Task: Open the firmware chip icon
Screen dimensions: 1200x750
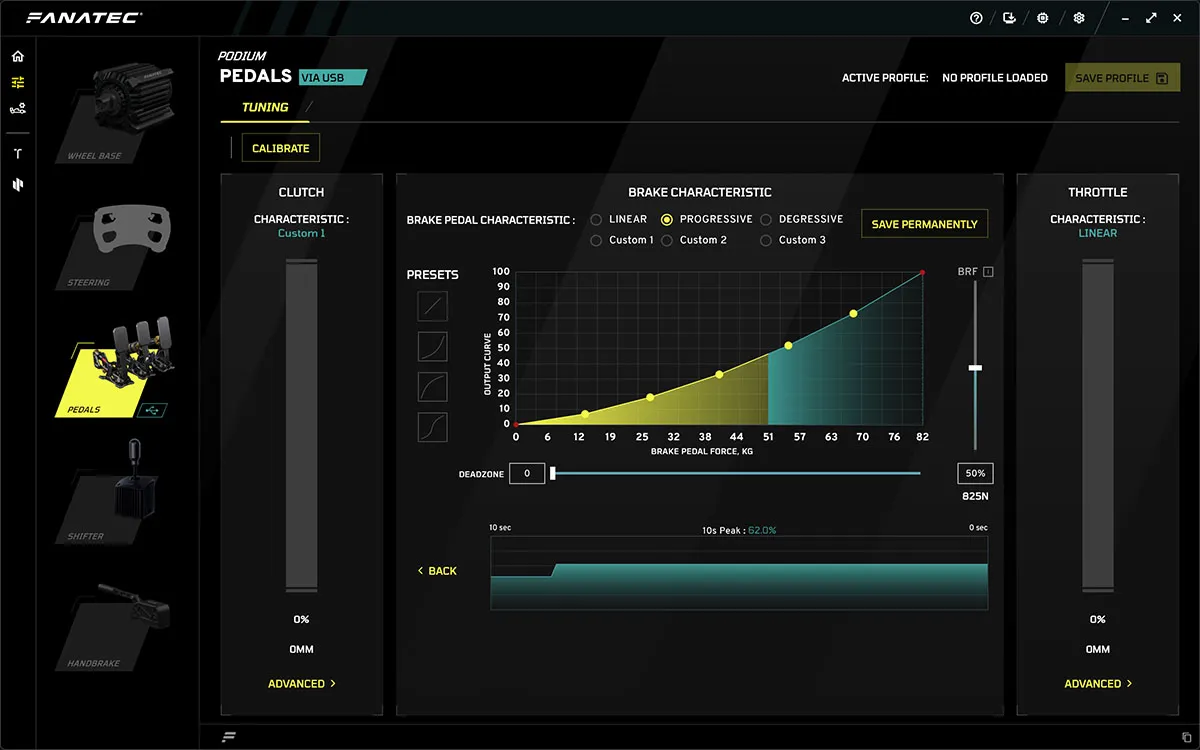Action: coord(1043,18)
